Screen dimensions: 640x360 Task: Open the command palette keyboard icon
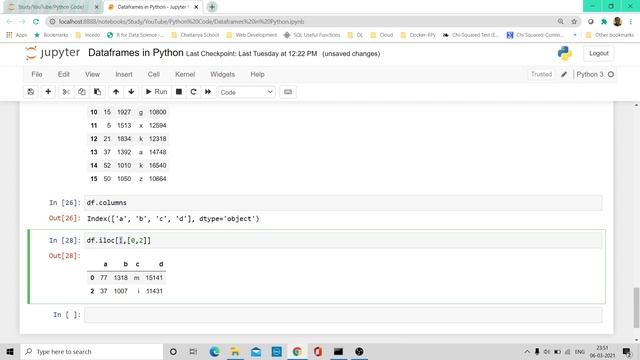288,92
